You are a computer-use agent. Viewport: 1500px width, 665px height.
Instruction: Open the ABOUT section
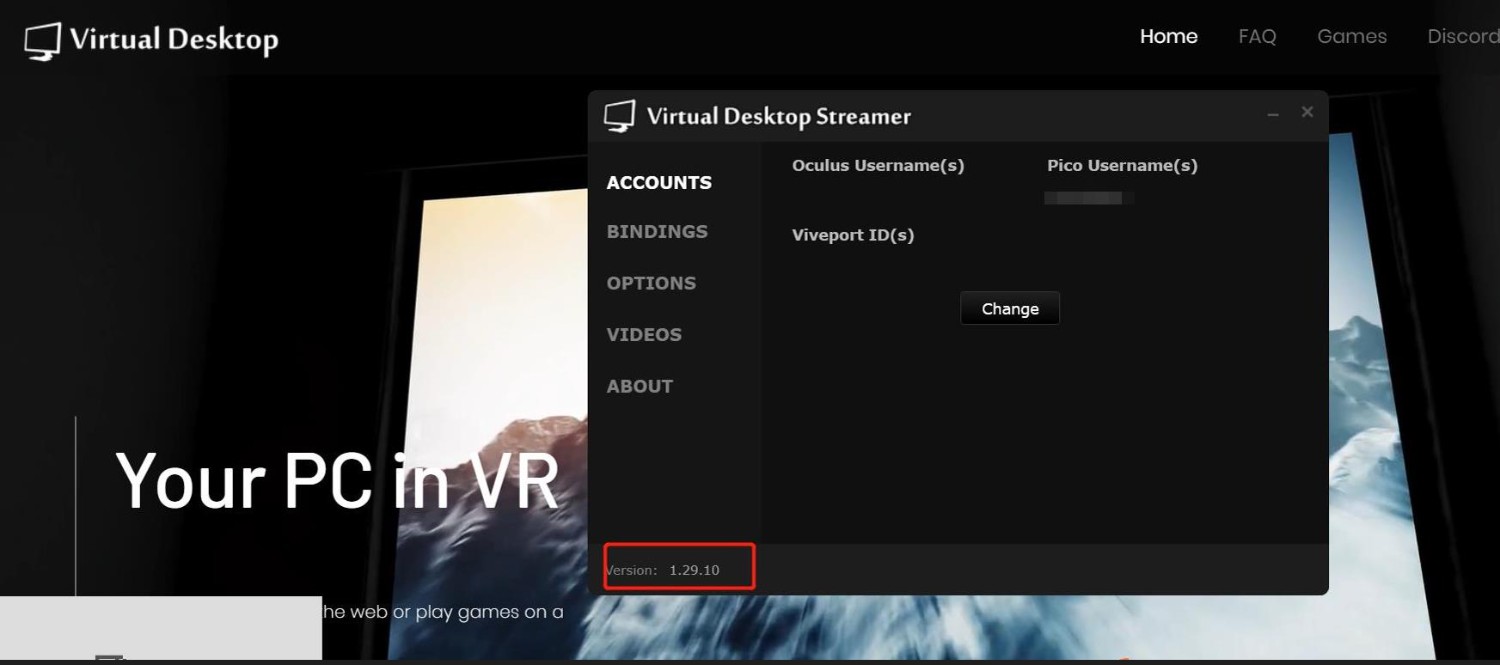(640, 386)
